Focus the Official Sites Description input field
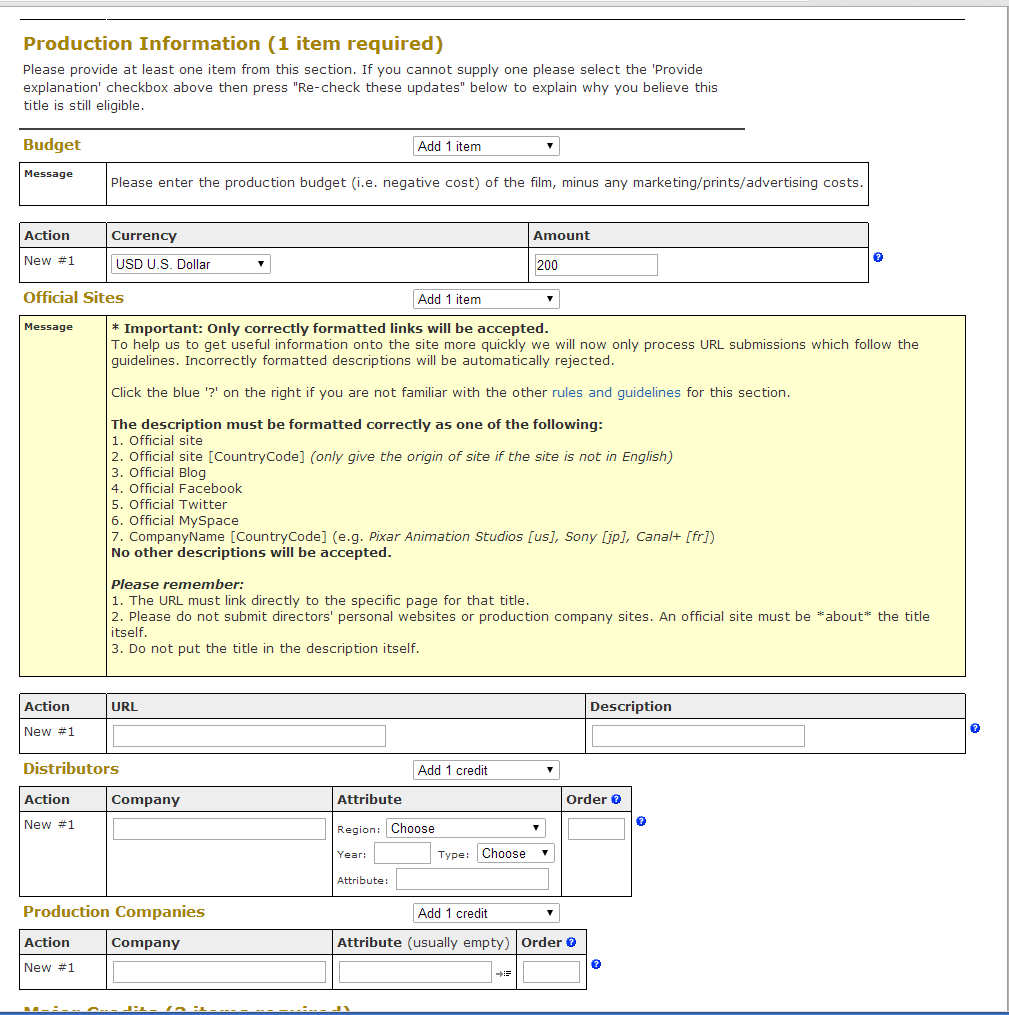Screen dimensions: 1009x1015 coord(698,736)
